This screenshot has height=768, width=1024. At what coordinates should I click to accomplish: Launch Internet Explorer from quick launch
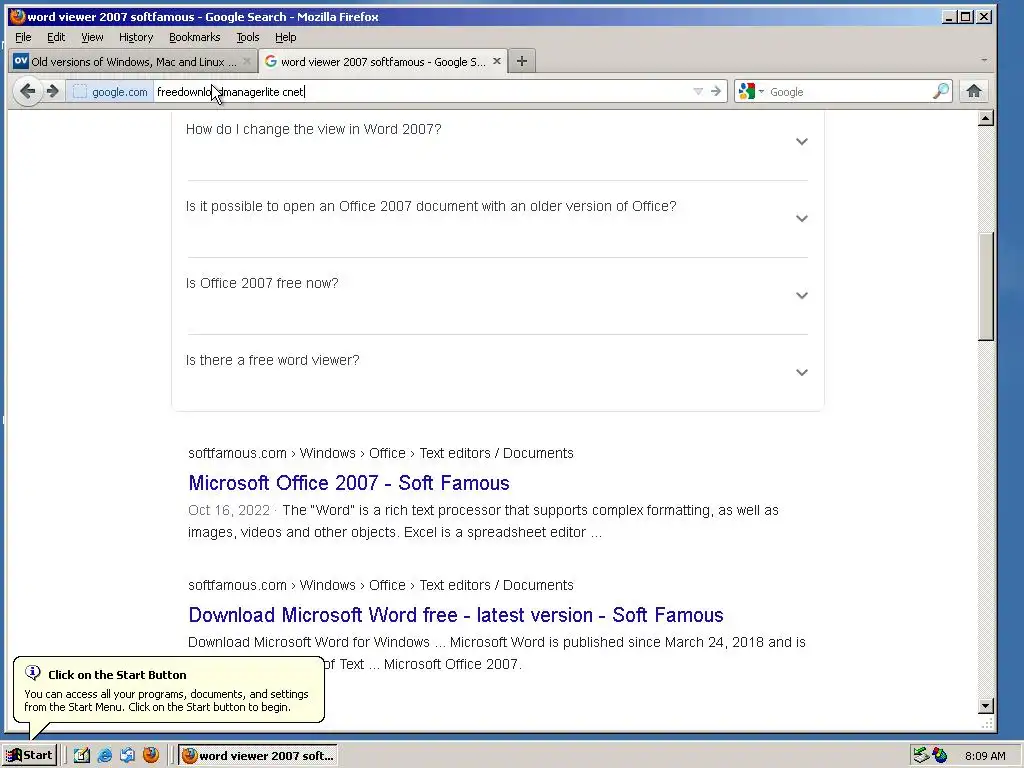click(104, 755)
